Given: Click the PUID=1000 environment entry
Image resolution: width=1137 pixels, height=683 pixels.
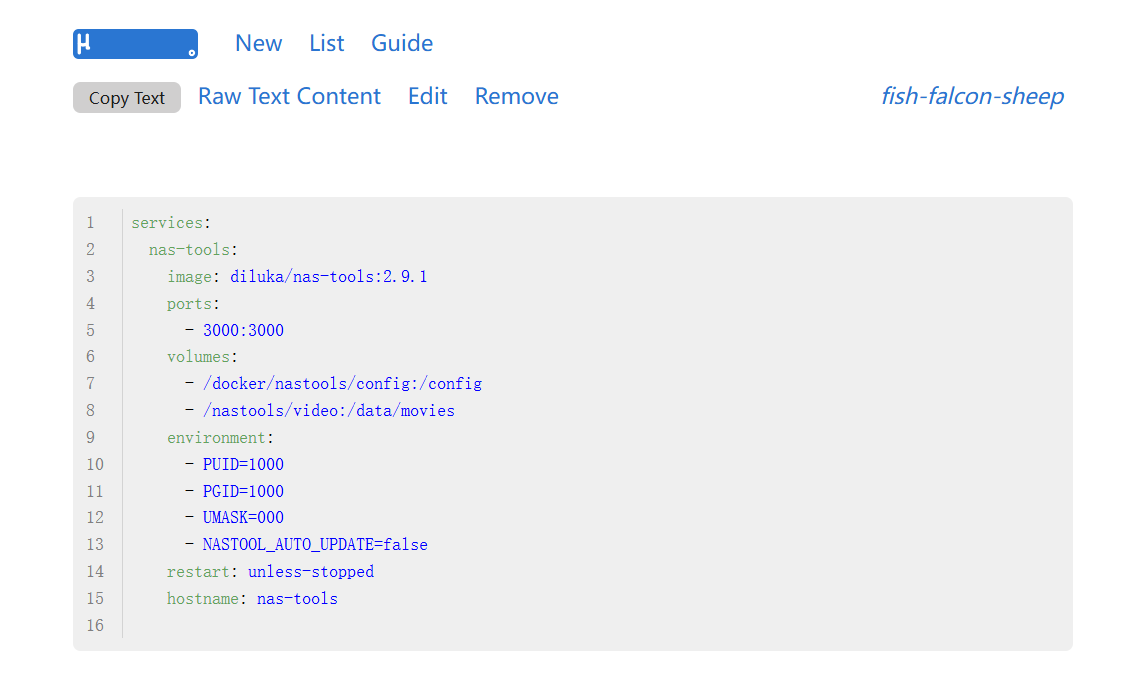Looking at the screenshot, I should [243, 464].
